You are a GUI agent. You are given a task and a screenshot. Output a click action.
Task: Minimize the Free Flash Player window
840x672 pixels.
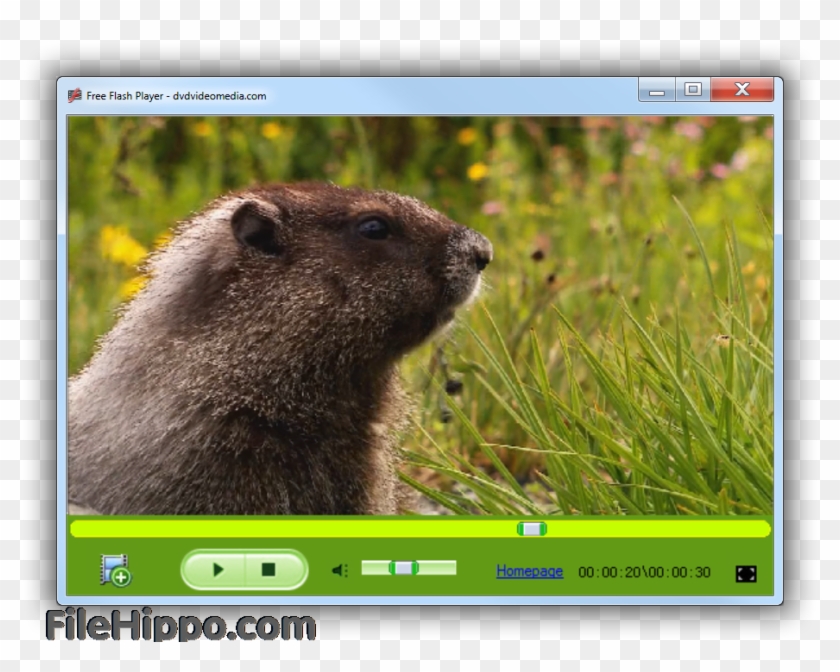pyautogui.click(x=657, y=89)
